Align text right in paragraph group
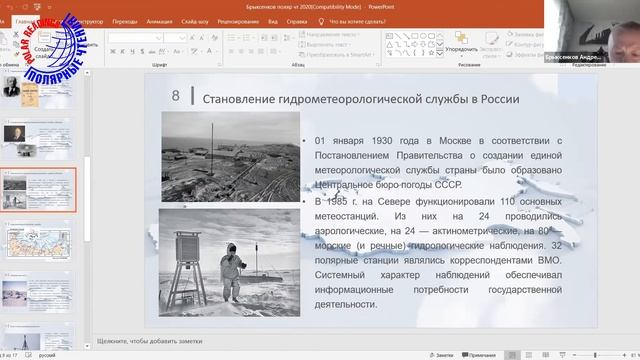 [x=251, y=51]
